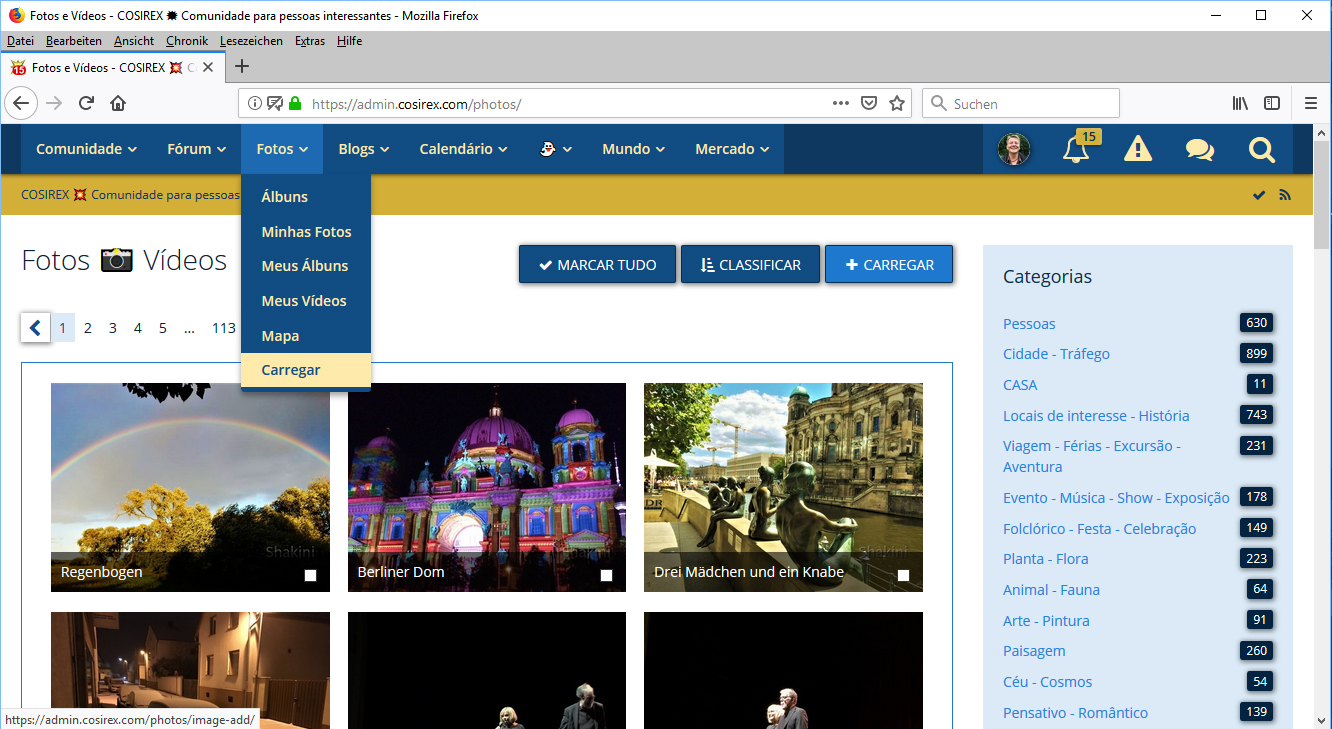
Task: Click the Firefox Suchen search field
Action: click(x=1030, y=104)
